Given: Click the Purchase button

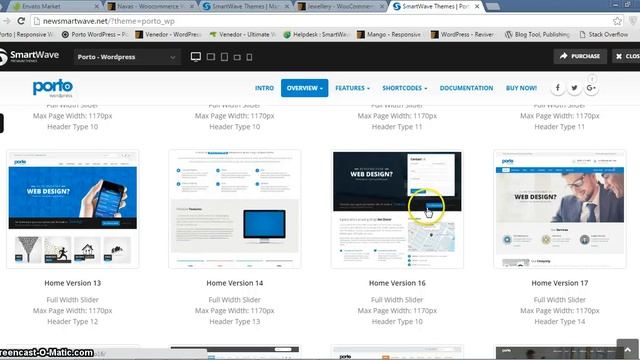Looking at the screenshot, I should pos(580,56).
